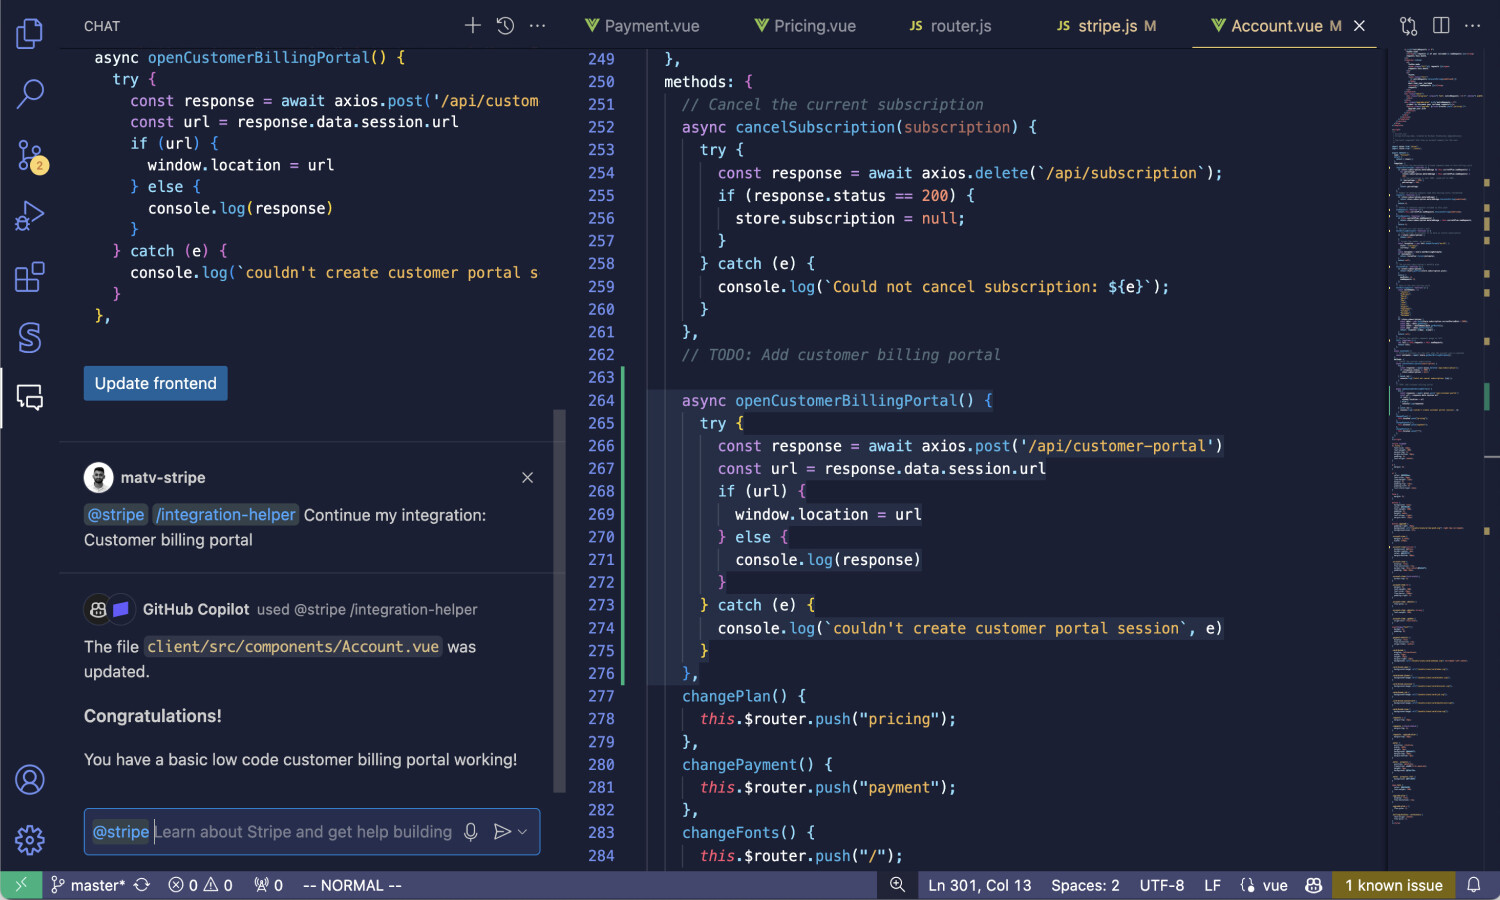Send the chat message
Image resolution: width=1500 pixels, height=900 pixels.
click(x=502, y=832)
